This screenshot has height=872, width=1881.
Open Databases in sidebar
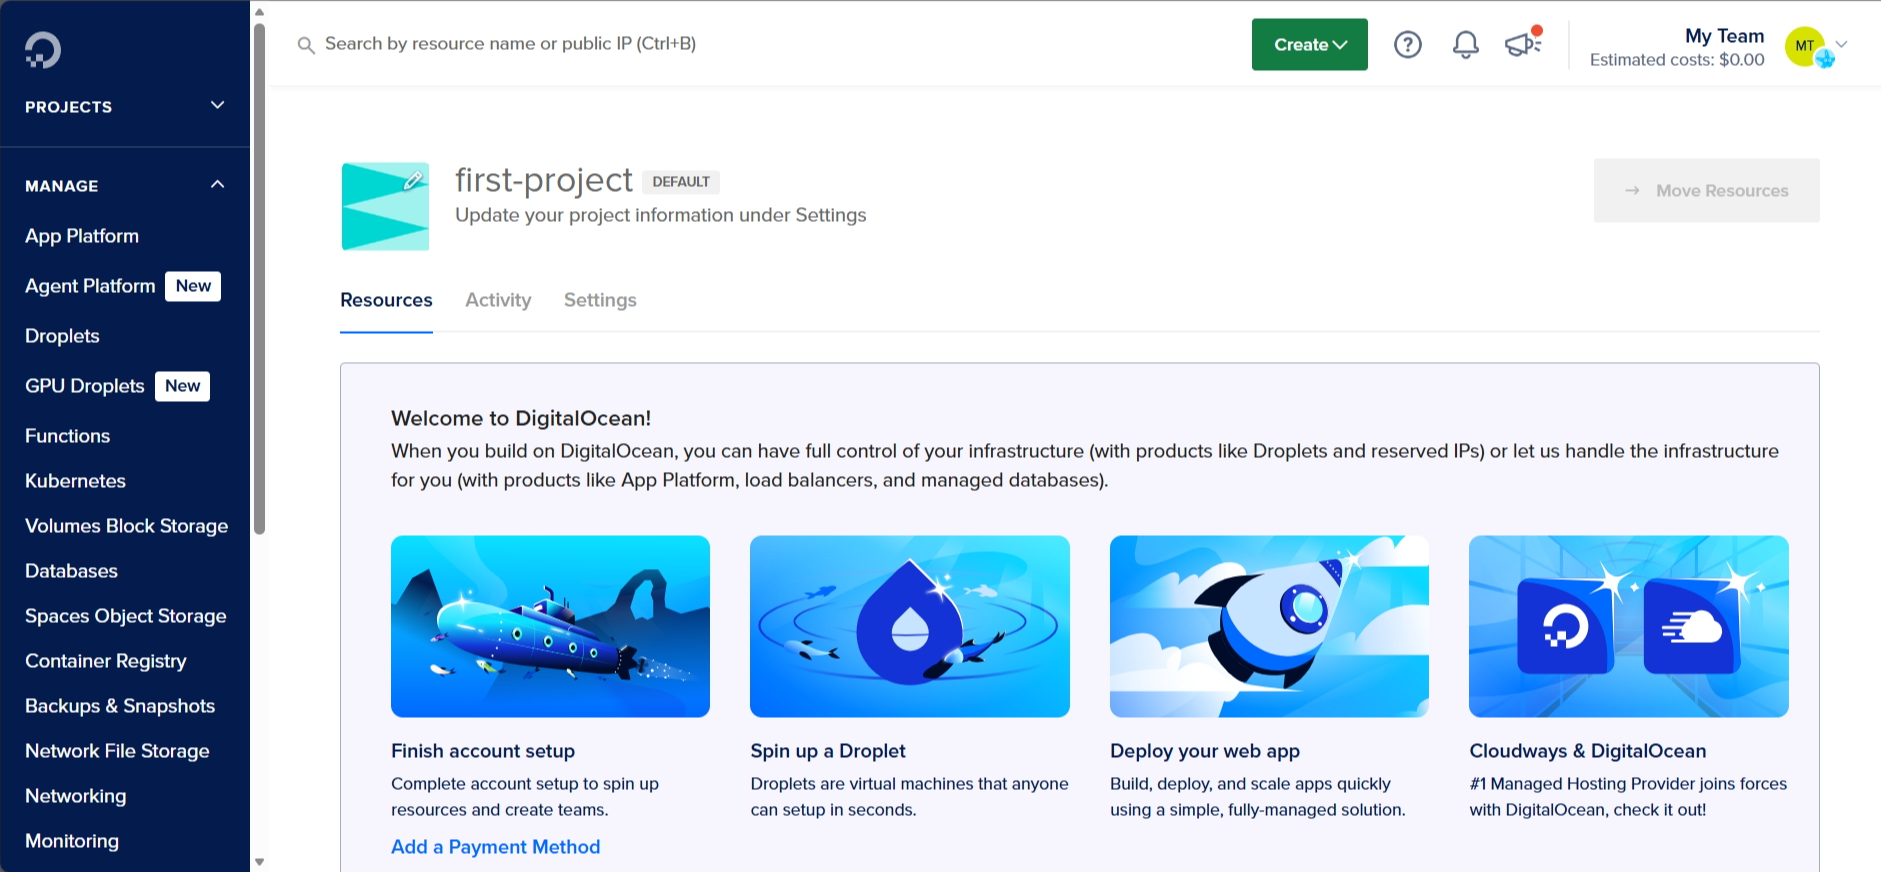[x=71, y=571]
